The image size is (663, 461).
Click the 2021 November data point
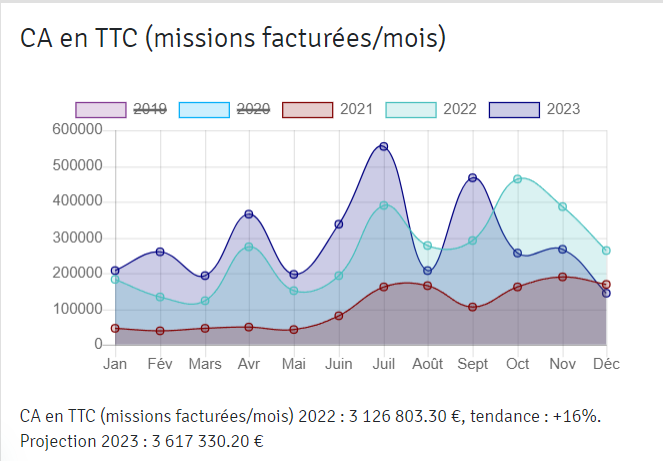click(562, 277)
